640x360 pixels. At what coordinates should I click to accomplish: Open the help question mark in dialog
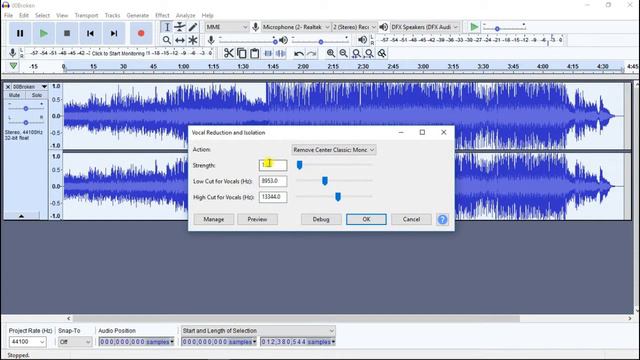point(442,220)
